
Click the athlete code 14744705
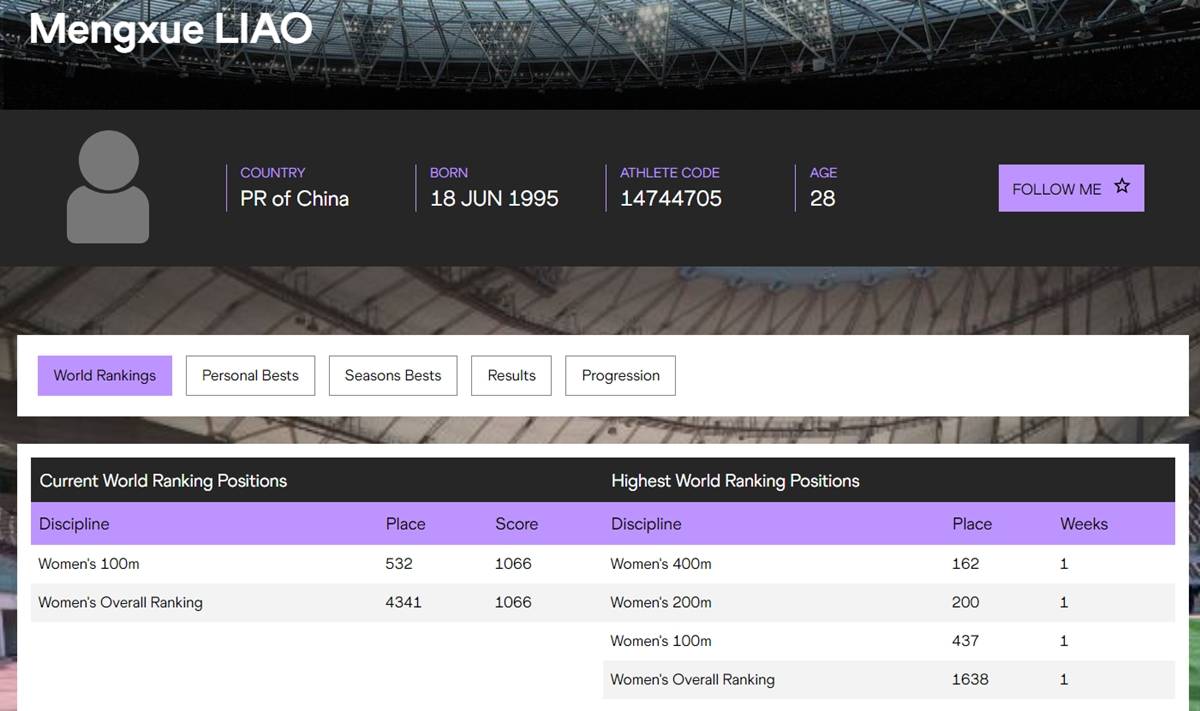click(670, 199)
